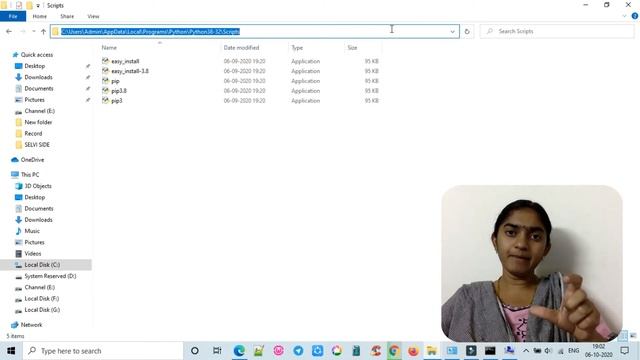640x360 pixels.
Task: Open the SELVI SIDE folder
Action: [x=37, y=144]
